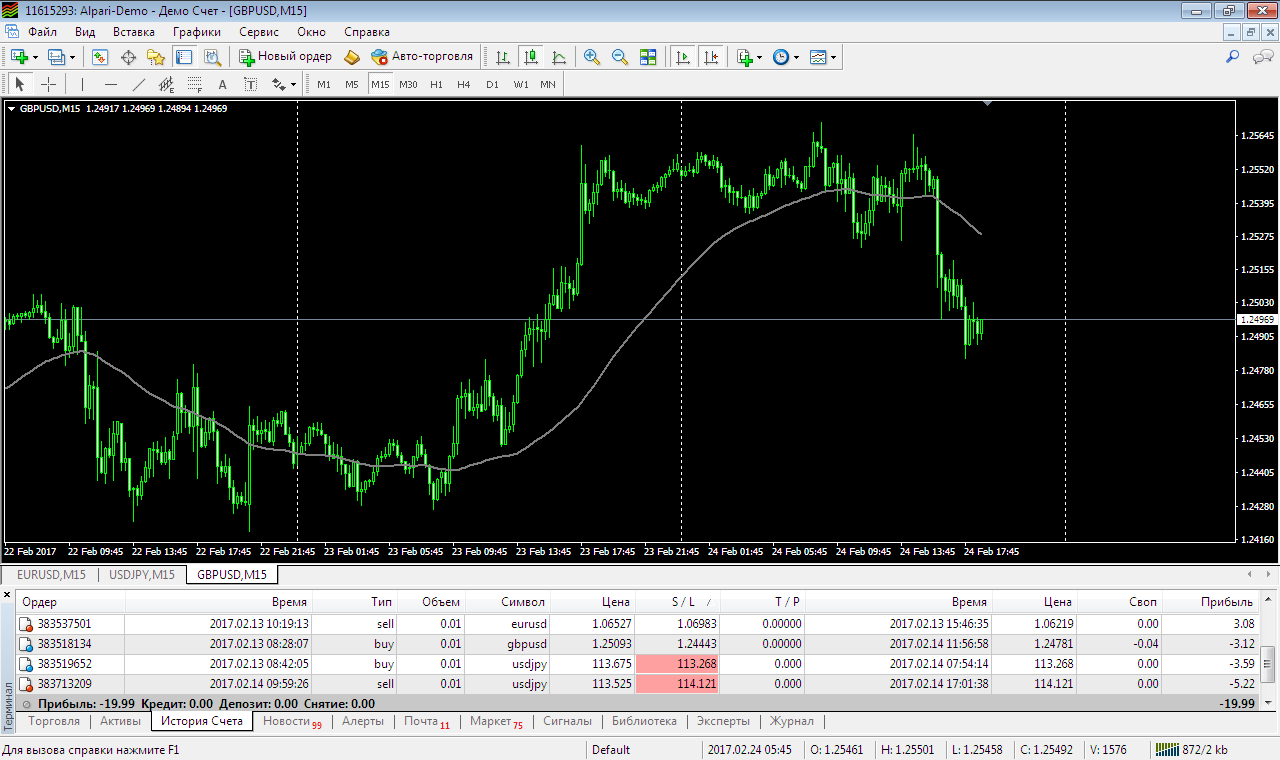Image resolution: width=1280 pixels, height=760 pixels.
Task: Select the Vertical line tool
Action: click(82, 84)
